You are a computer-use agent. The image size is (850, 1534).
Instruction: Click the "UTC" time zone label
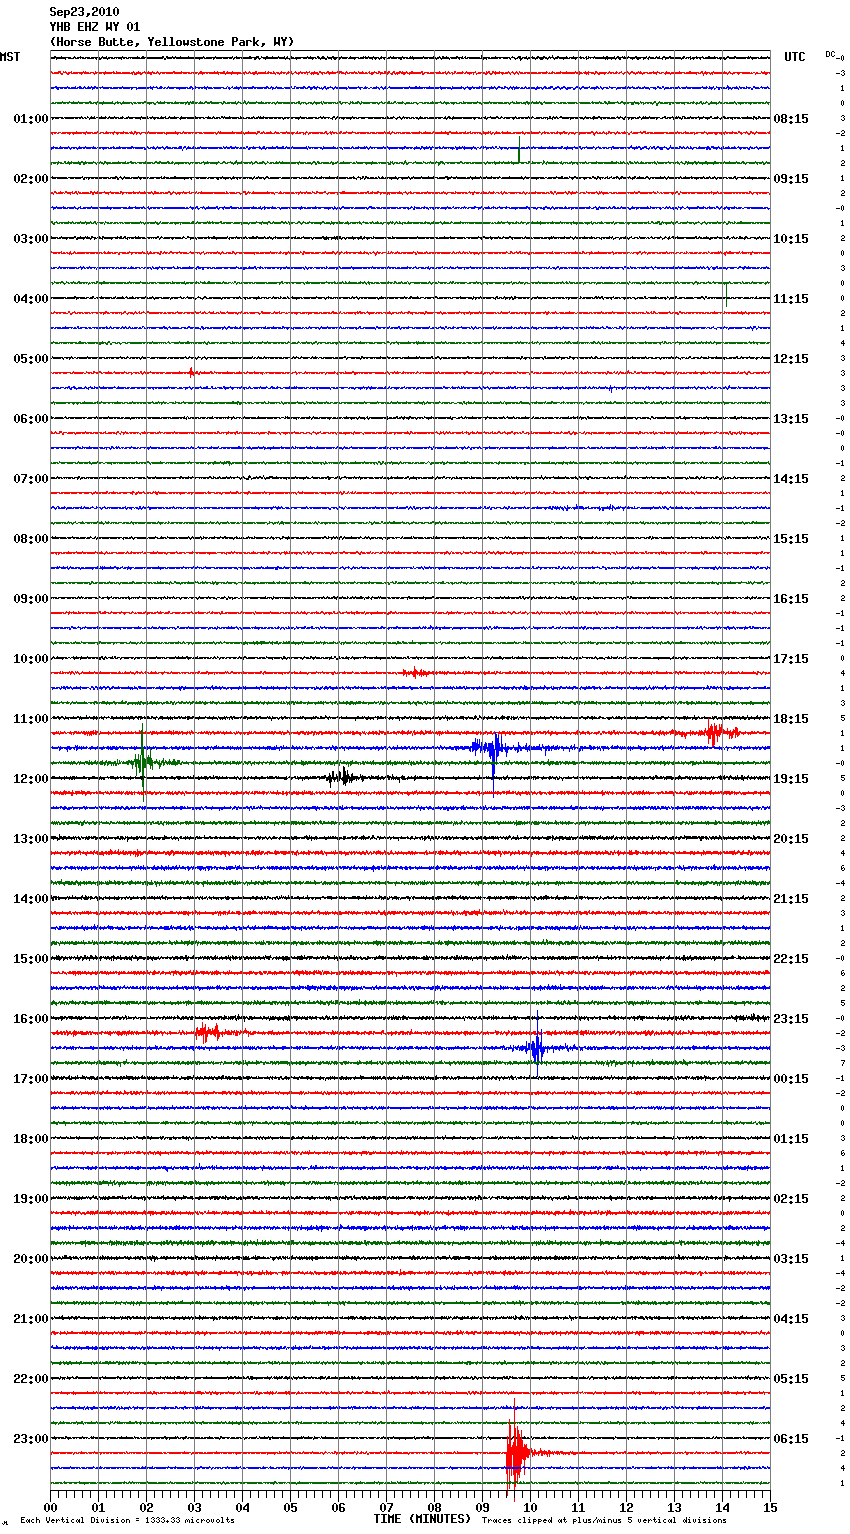(x=795, y=57)
